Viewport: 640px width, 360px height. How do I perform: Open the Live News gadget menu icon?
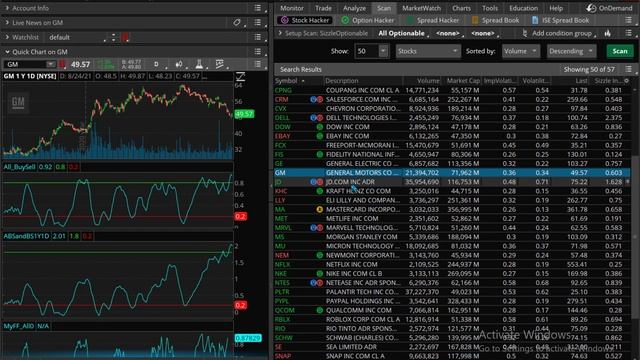pos(258,22)
